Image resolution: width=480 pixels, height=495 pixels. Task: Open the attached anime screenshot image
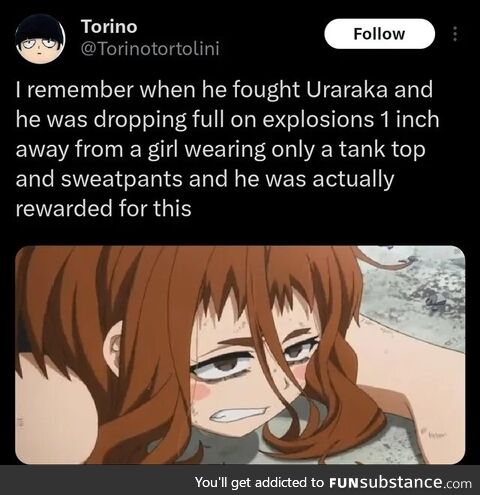point(240,355)
